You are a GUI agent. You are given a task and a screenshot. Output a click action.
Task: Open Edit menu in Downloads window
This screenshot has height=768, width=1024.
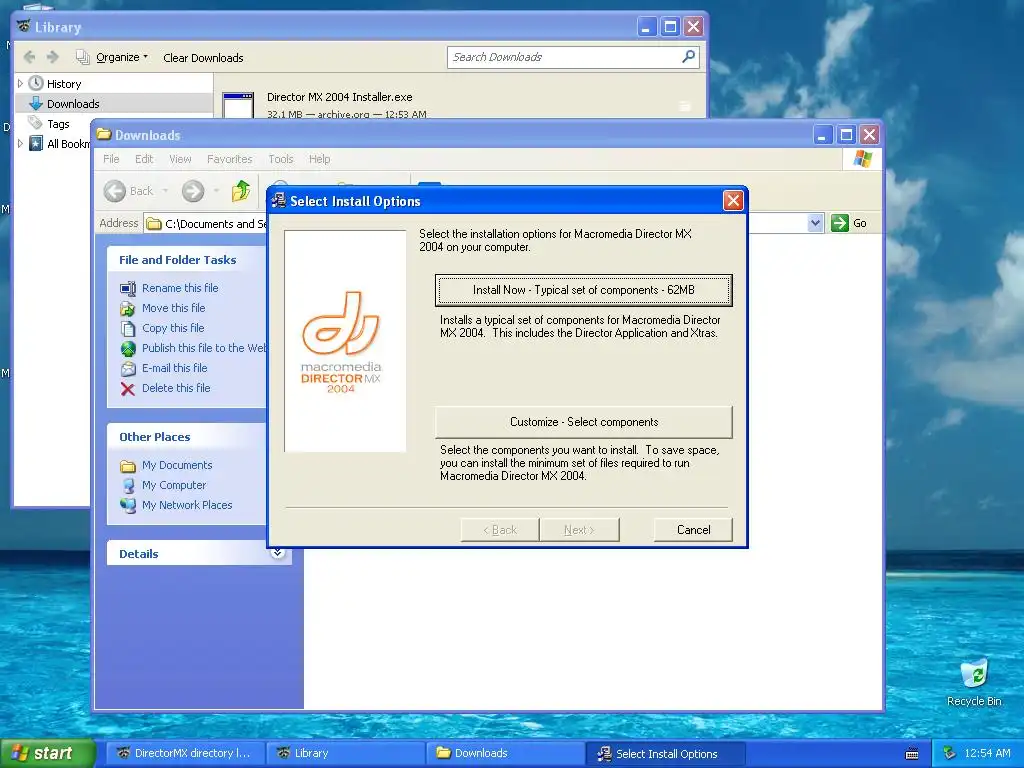coord(144,159)
